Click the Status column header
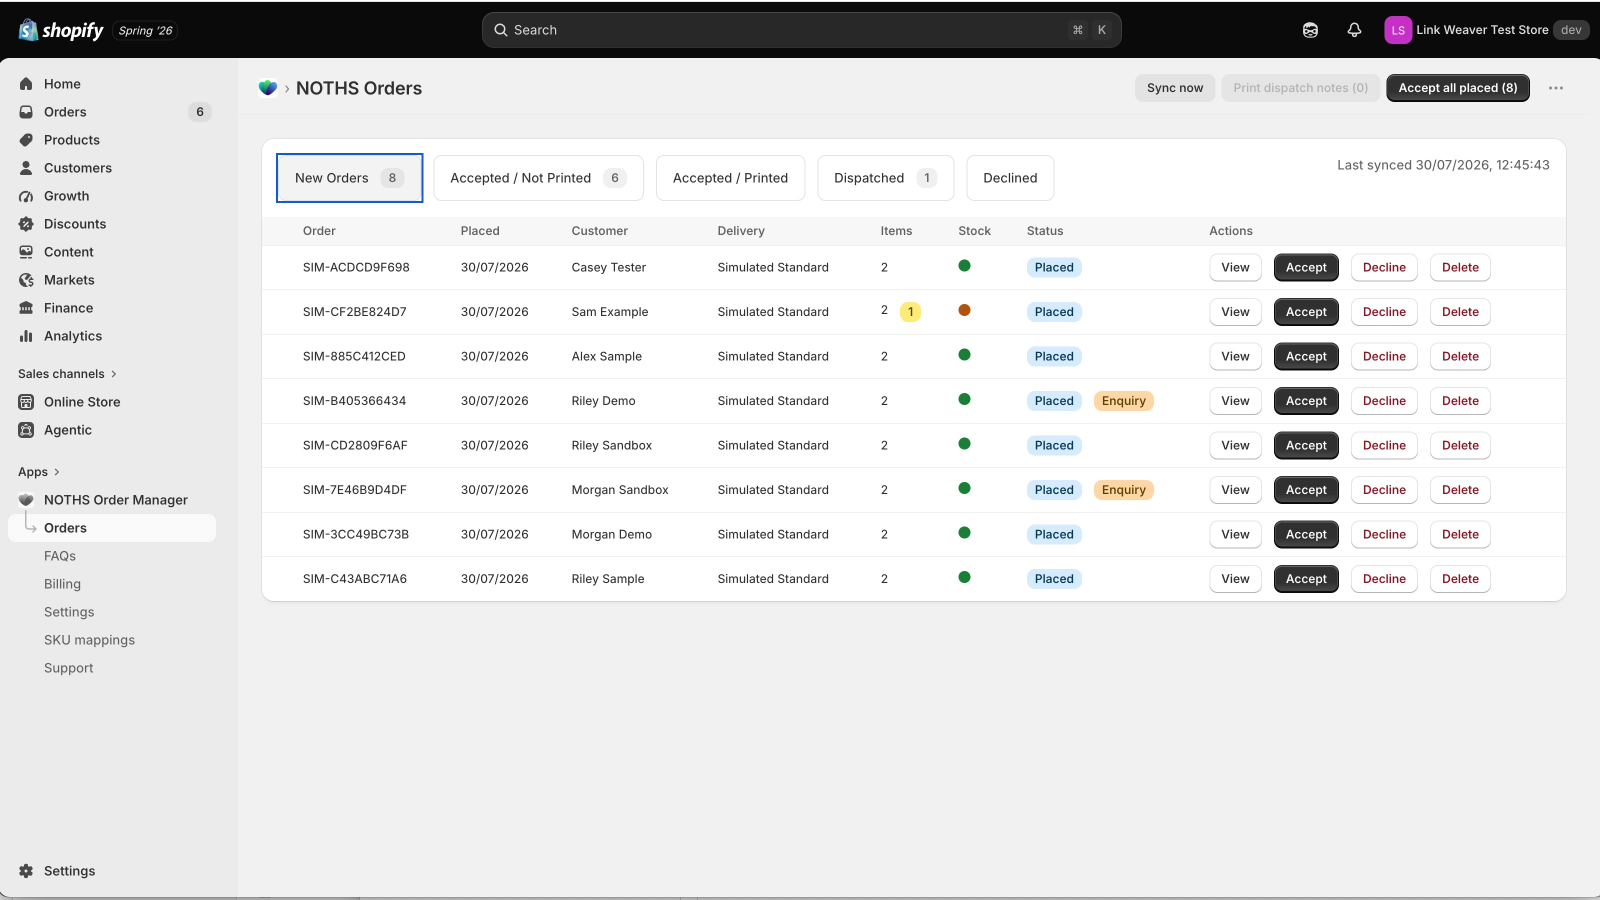 (1045, 231)
